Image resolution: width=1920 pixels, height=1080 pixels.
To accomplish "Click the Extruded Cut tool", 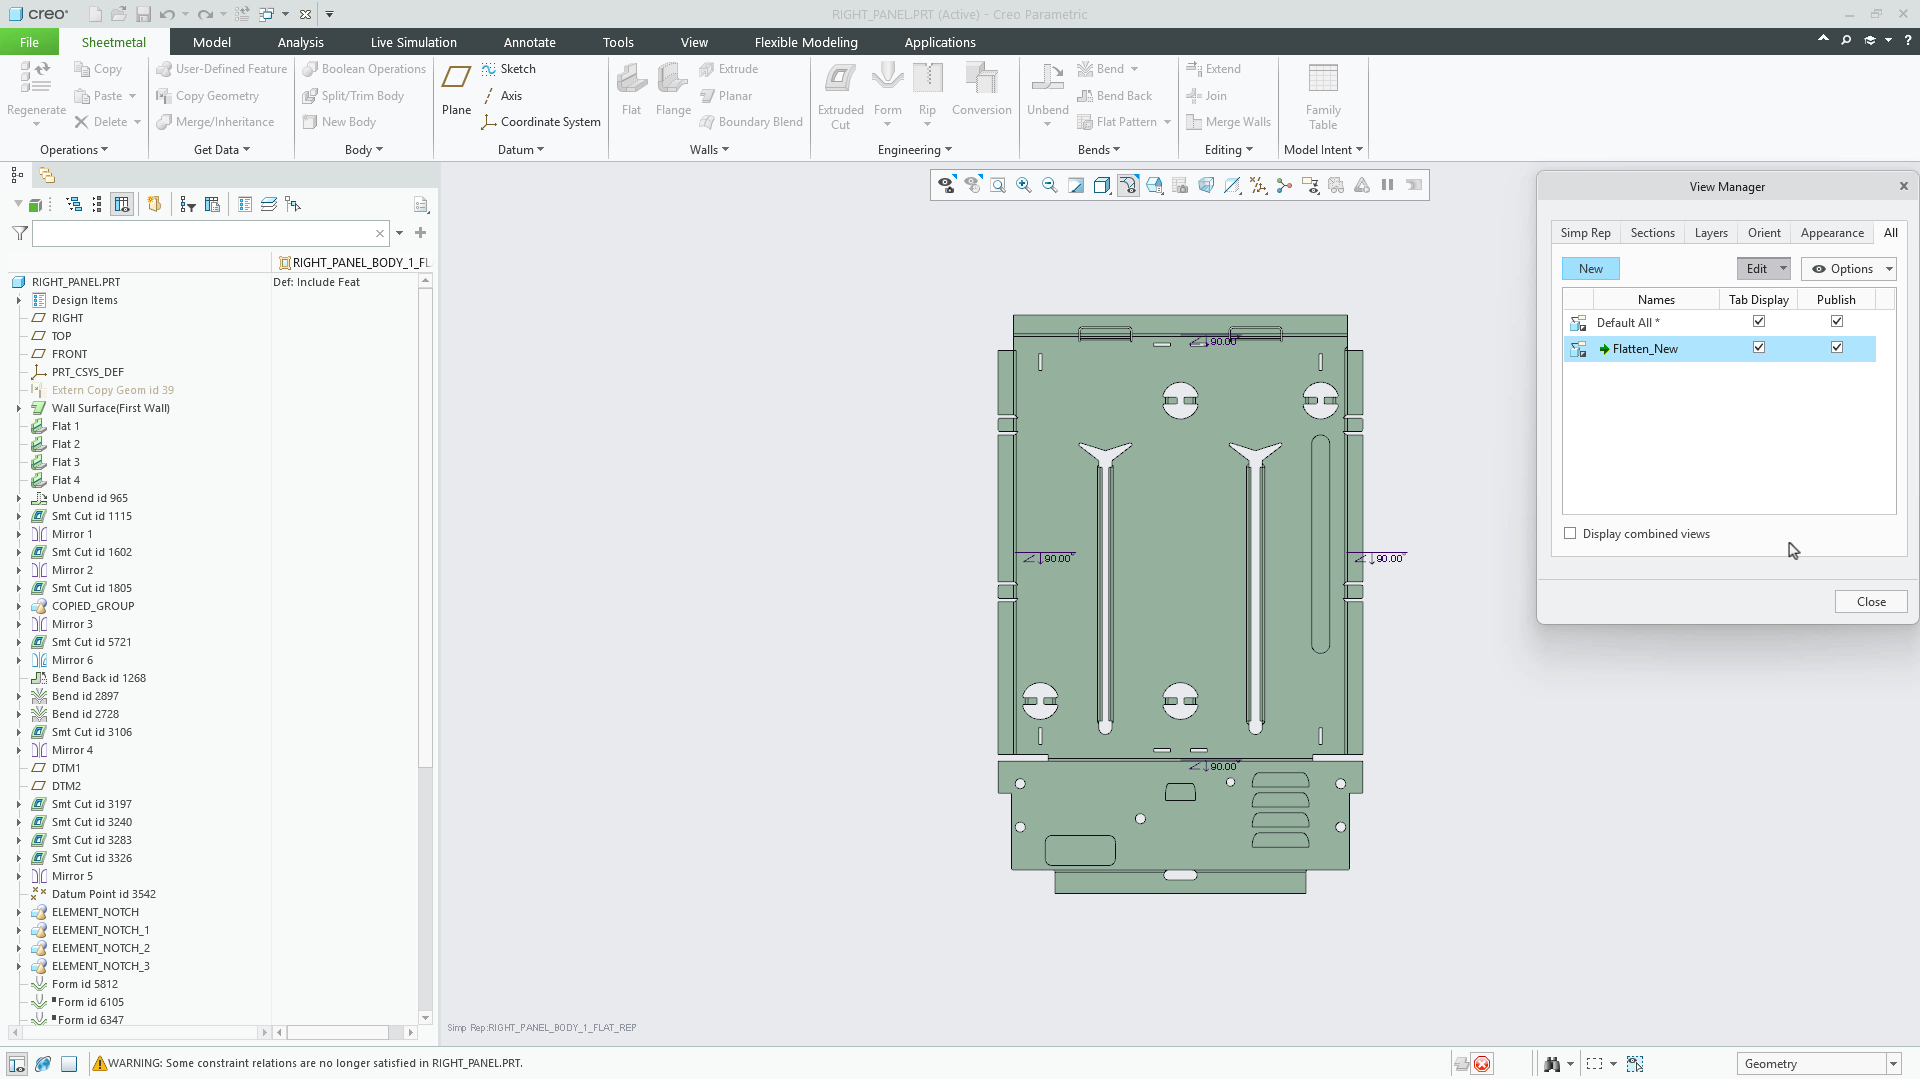I will click(x=840, y=96).
